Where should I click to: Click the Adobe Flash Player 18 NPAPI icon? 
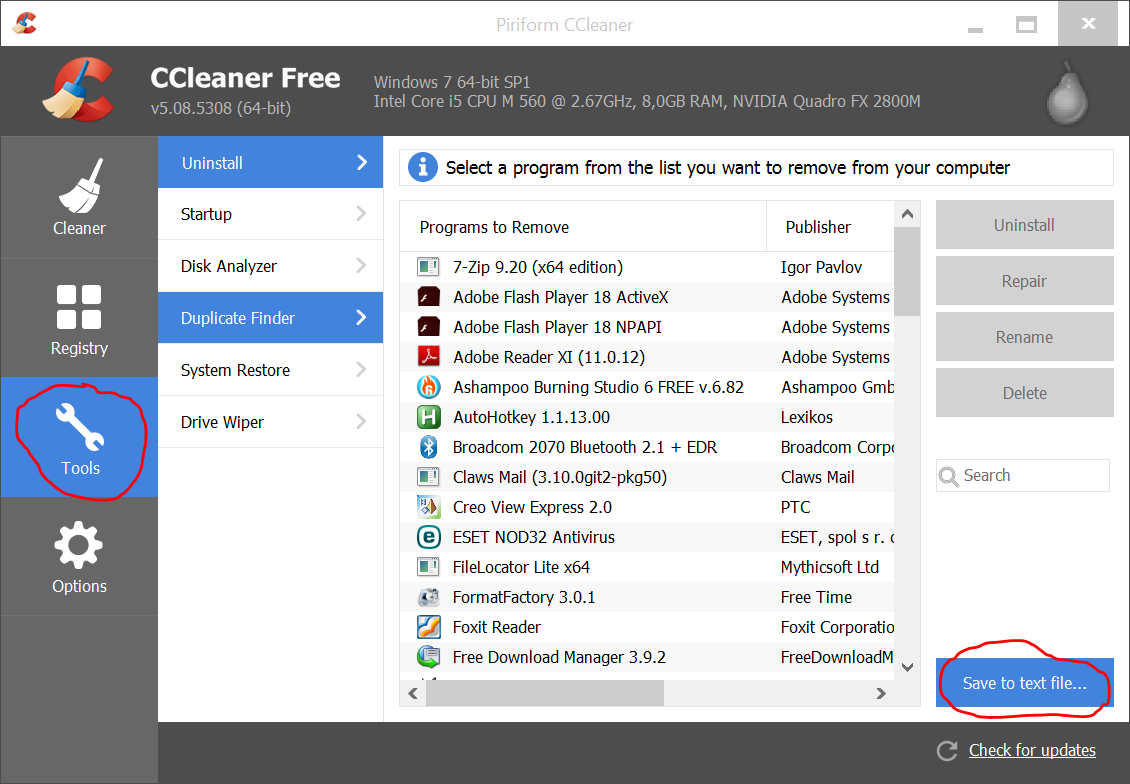[x=428, y=327]
